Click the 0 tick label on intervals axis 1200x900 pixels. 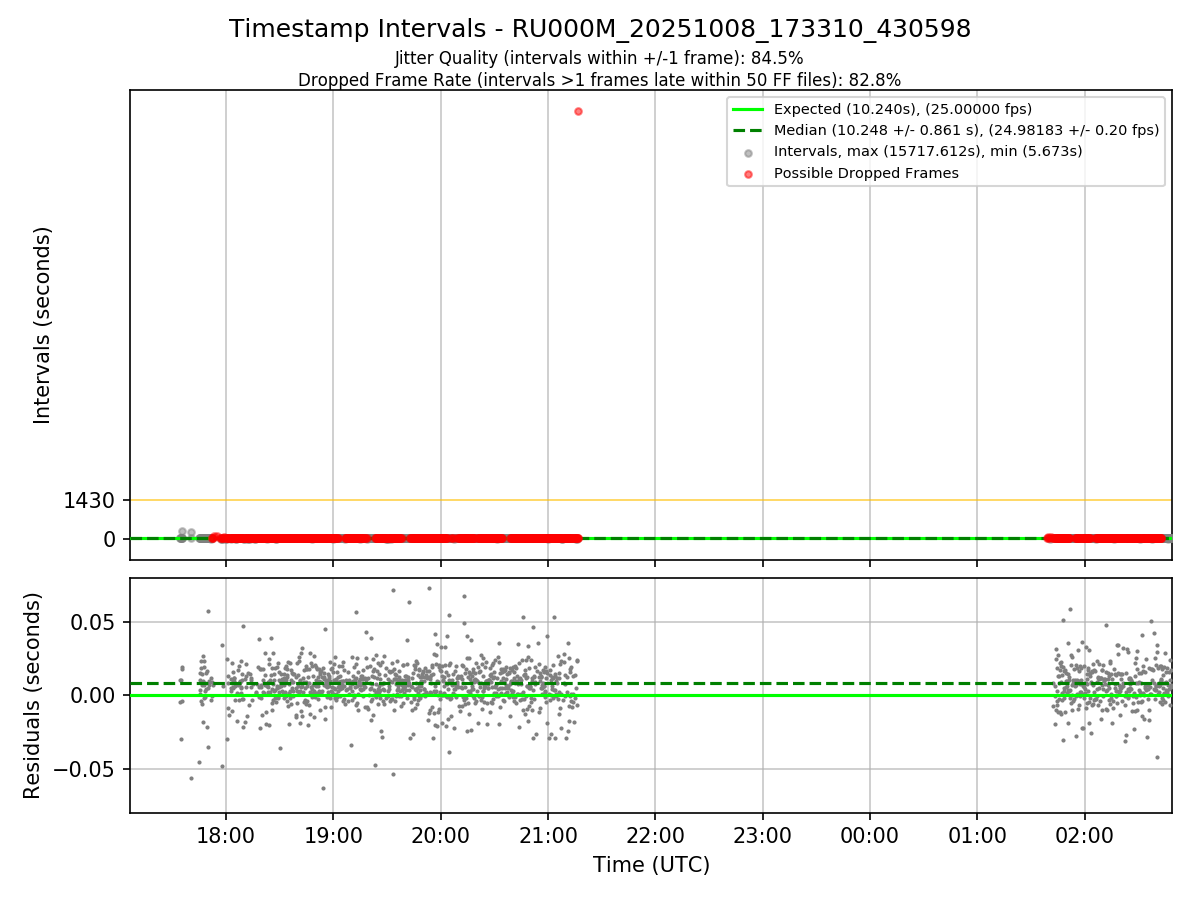111,539
